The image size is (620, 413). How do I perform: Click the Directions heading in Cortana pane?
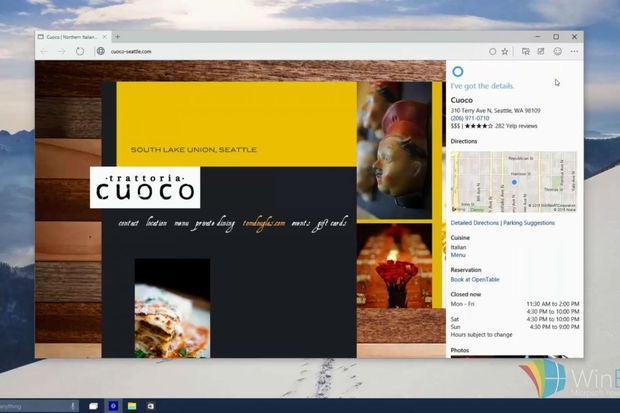464,141
